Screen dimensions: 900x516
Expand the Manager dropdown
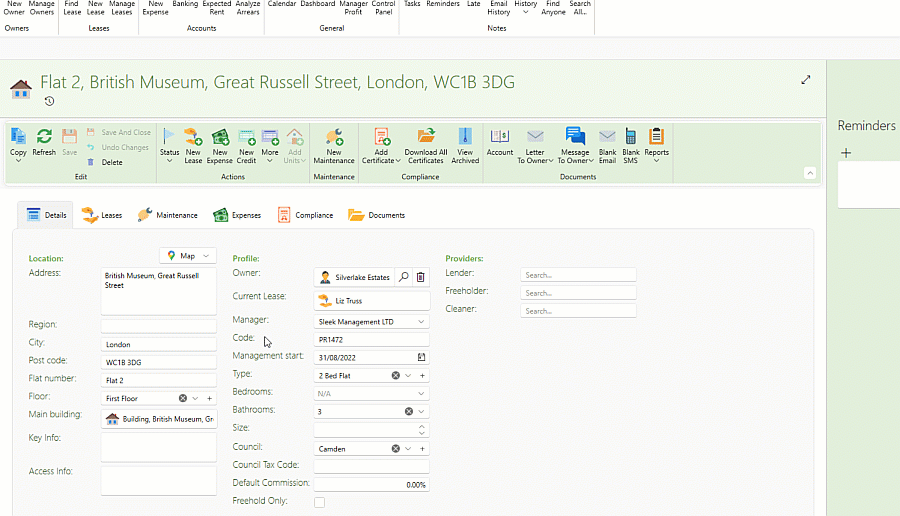coord(421,322)
